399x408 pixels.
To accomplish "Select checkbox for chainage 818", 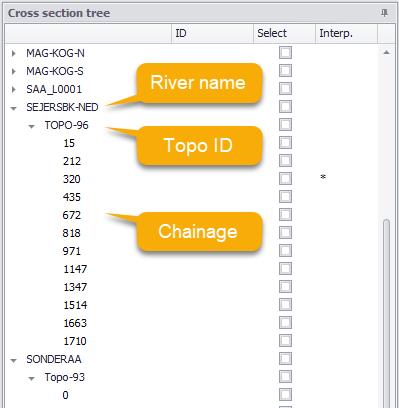I will click(285, 233).
